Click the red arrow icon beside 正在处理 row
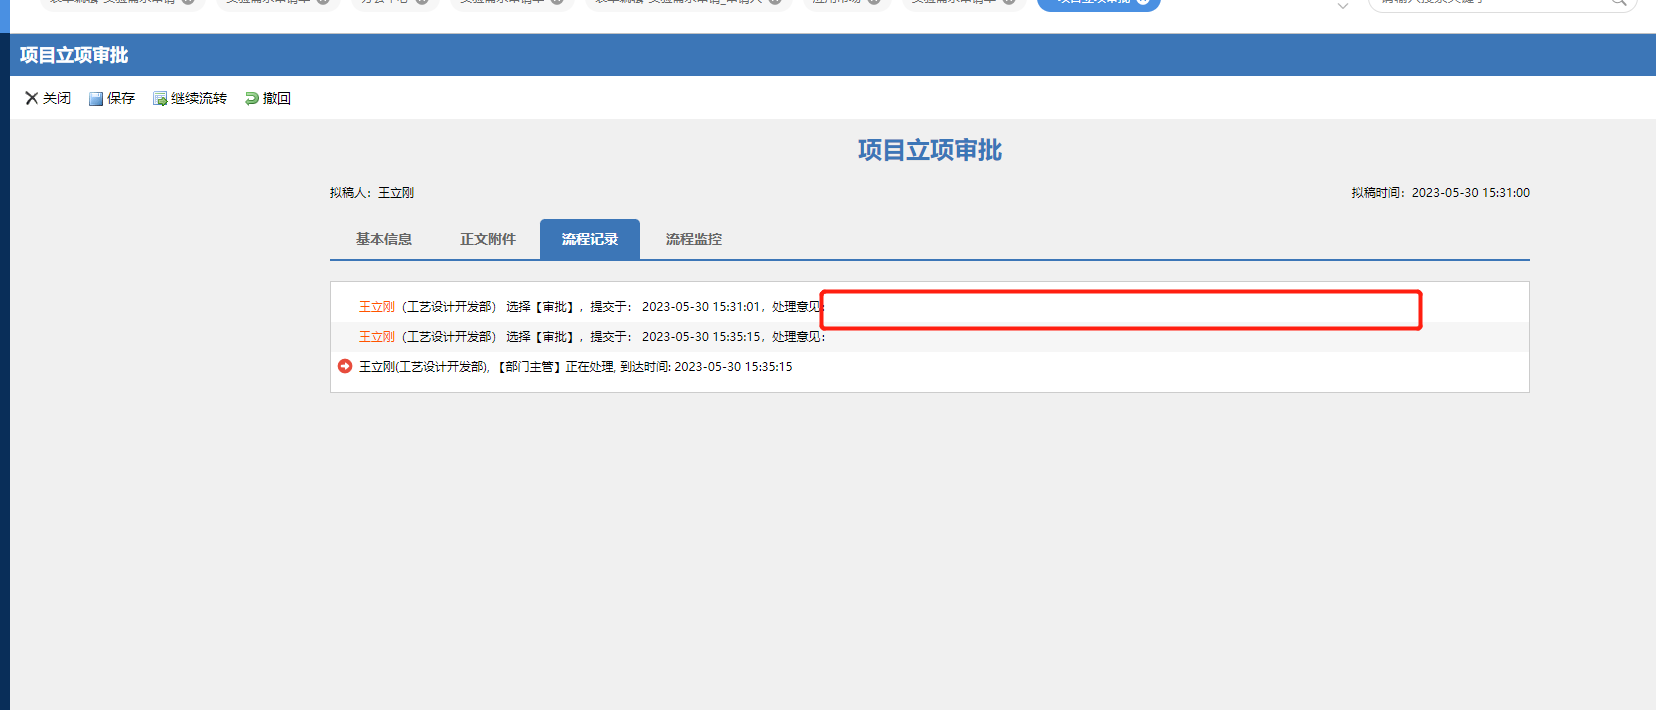 tap(345, 366)
